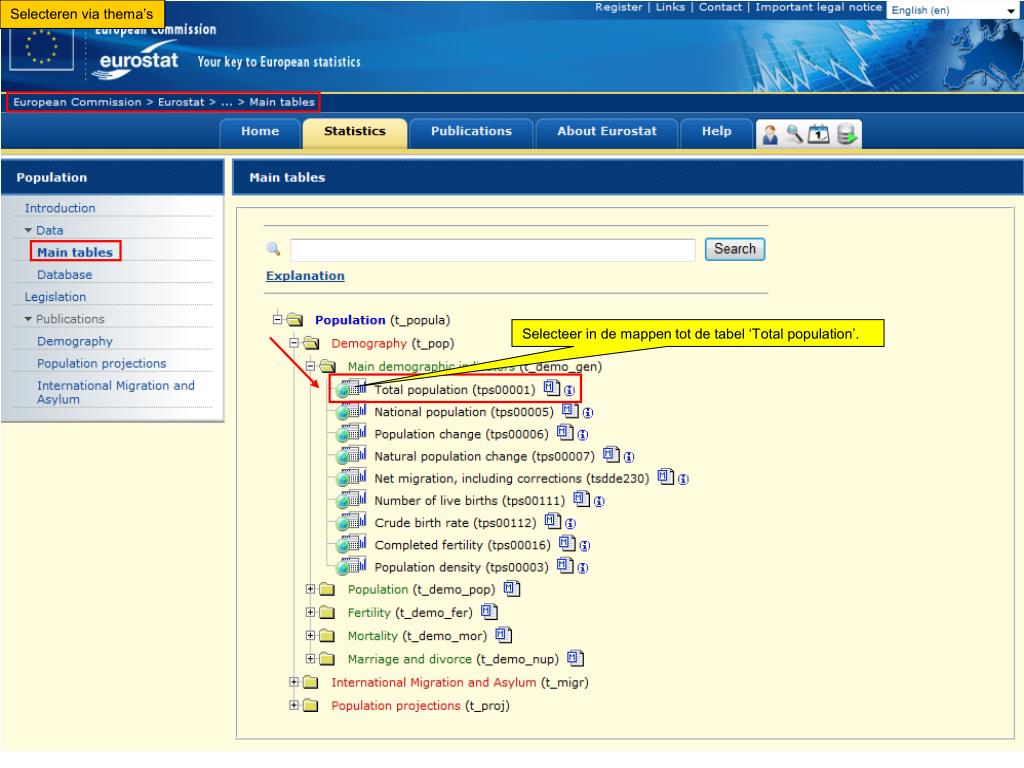
Task: Expand the Marriage and divorce folder
Action: coord(310,659)
